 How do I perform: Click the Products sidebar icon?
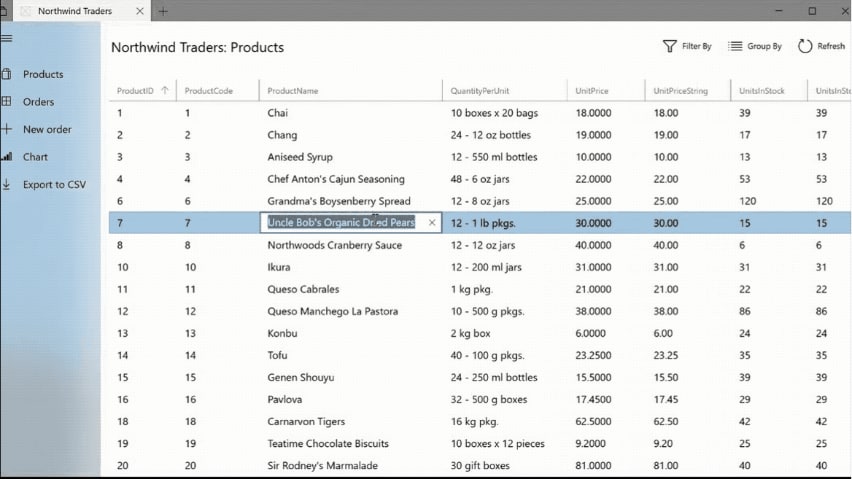tap(6, 74)
